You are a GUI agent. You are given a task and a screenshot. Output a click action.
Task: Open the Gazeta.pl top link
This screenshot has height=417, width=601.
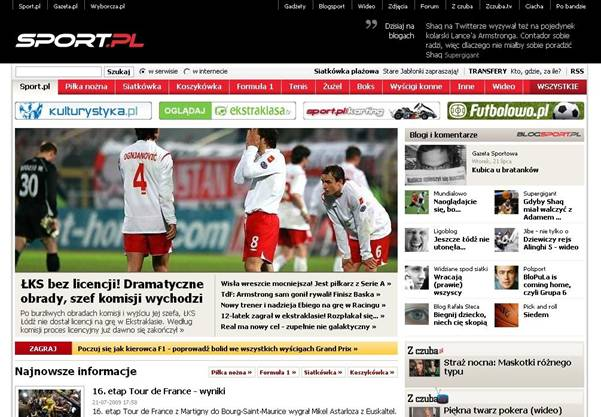pos(66,6)
